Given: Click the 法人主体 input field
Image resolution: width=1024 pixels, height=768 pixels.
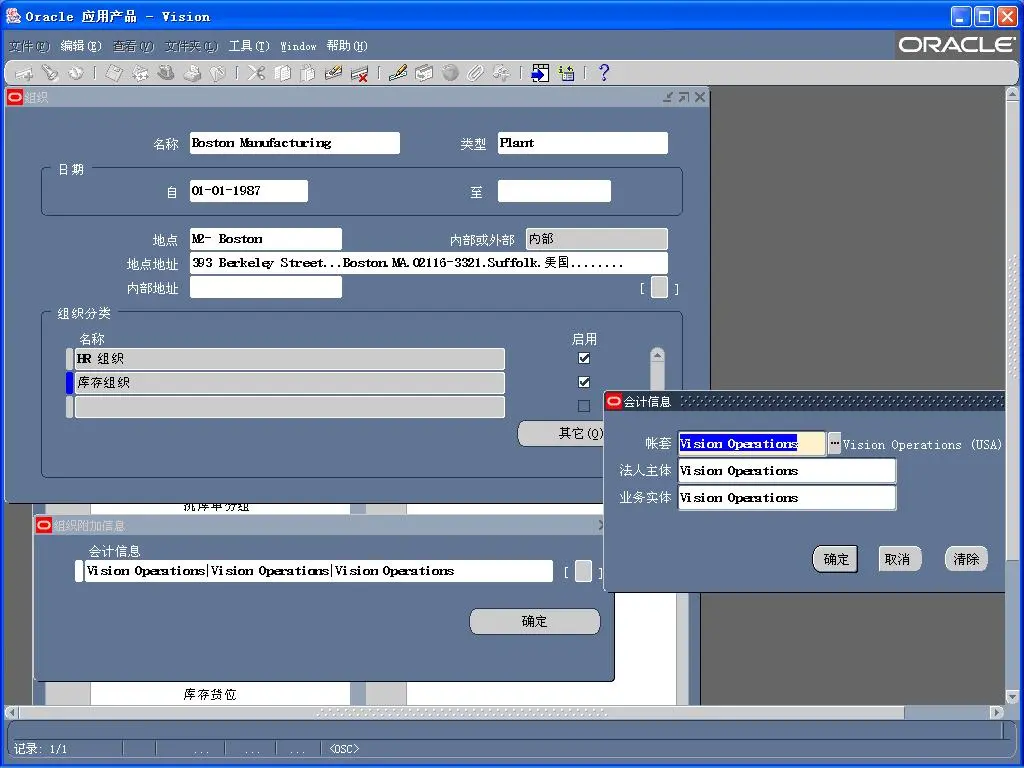Looking at the screenshot, I should tap(786, 471).
